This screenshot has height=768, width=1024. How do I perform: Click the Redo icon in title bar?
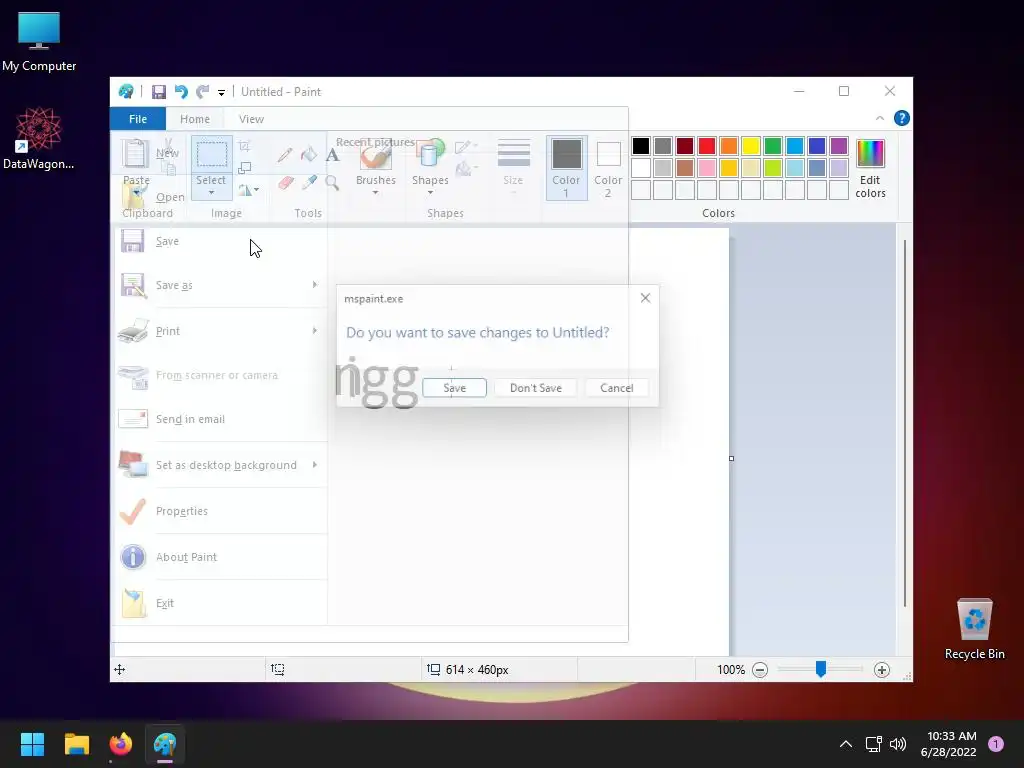click(x=203, y=92)
